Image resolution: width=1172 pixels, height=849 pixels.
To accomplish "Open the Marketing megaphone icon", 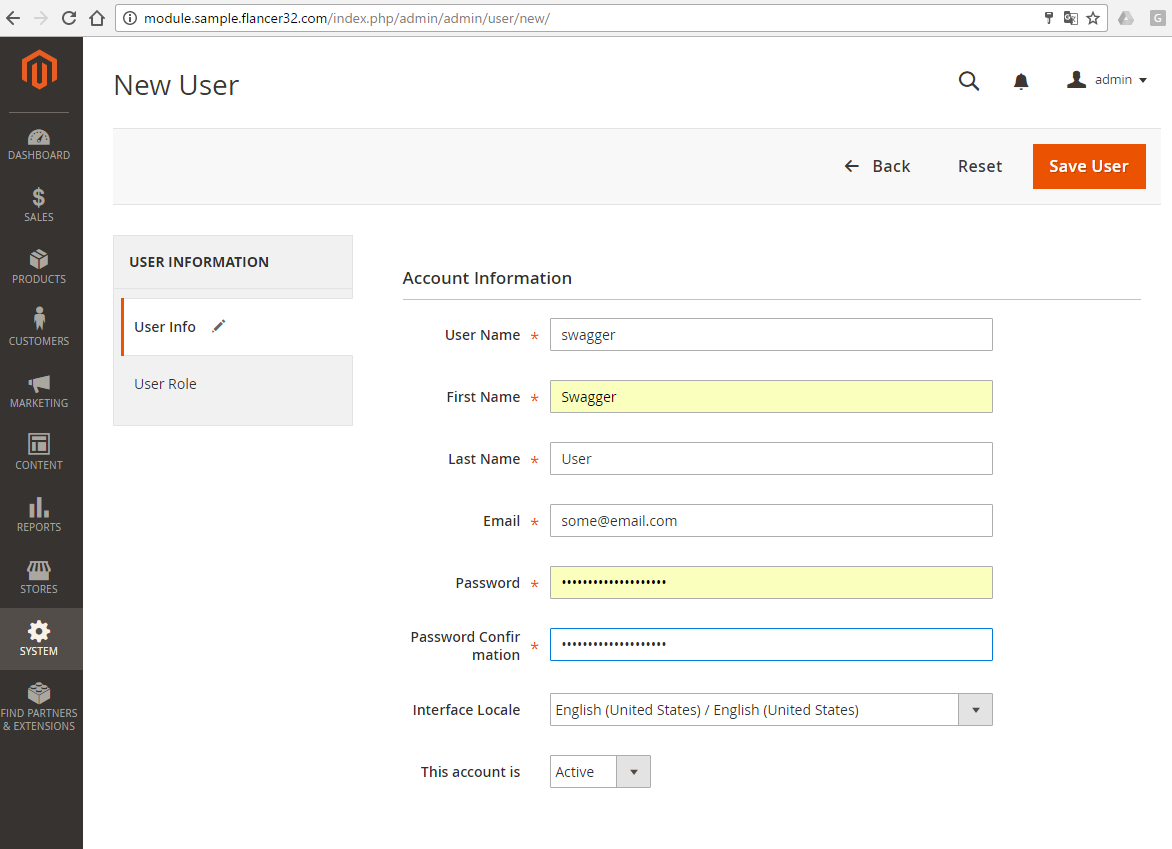I will (39, 383).
